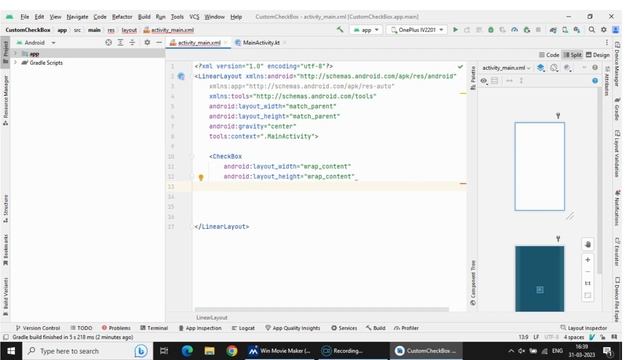Click the light bulb quick-fix icon
The width and height of the screenshot is (640, 360).
pos(201,177)
